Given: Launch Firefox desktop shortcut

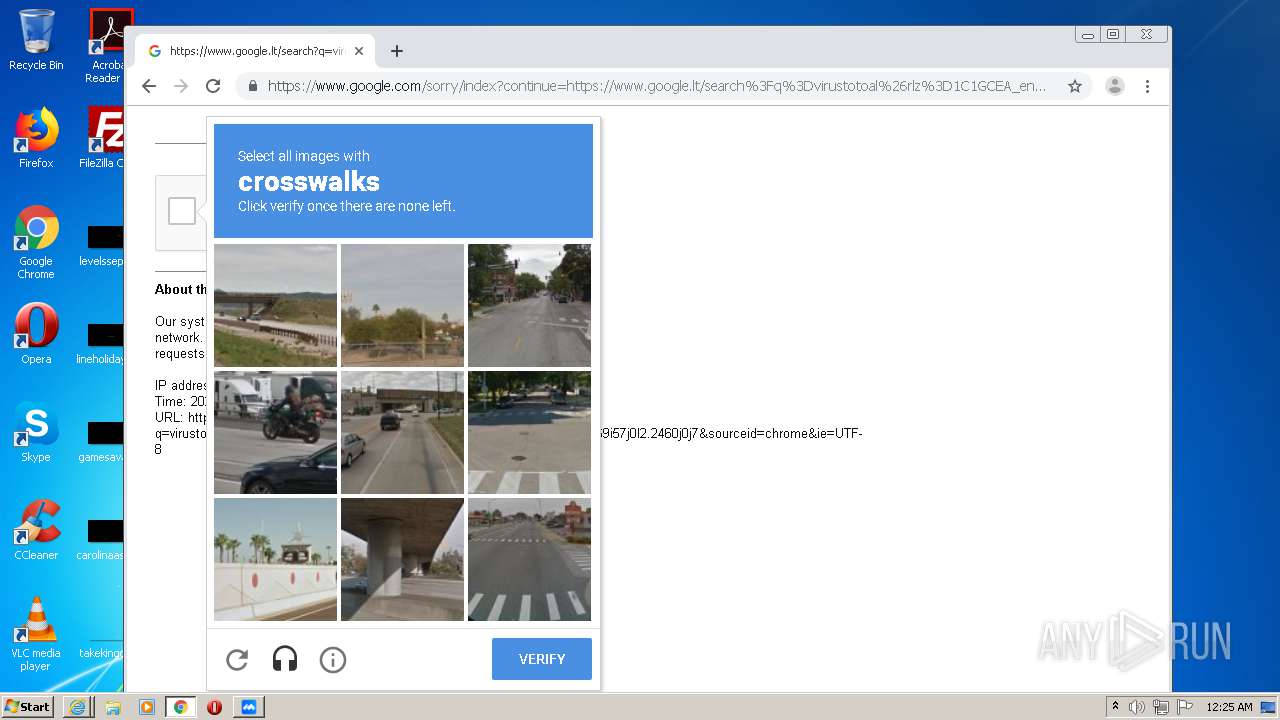Looking at the screenshot, I should [36, 139].
